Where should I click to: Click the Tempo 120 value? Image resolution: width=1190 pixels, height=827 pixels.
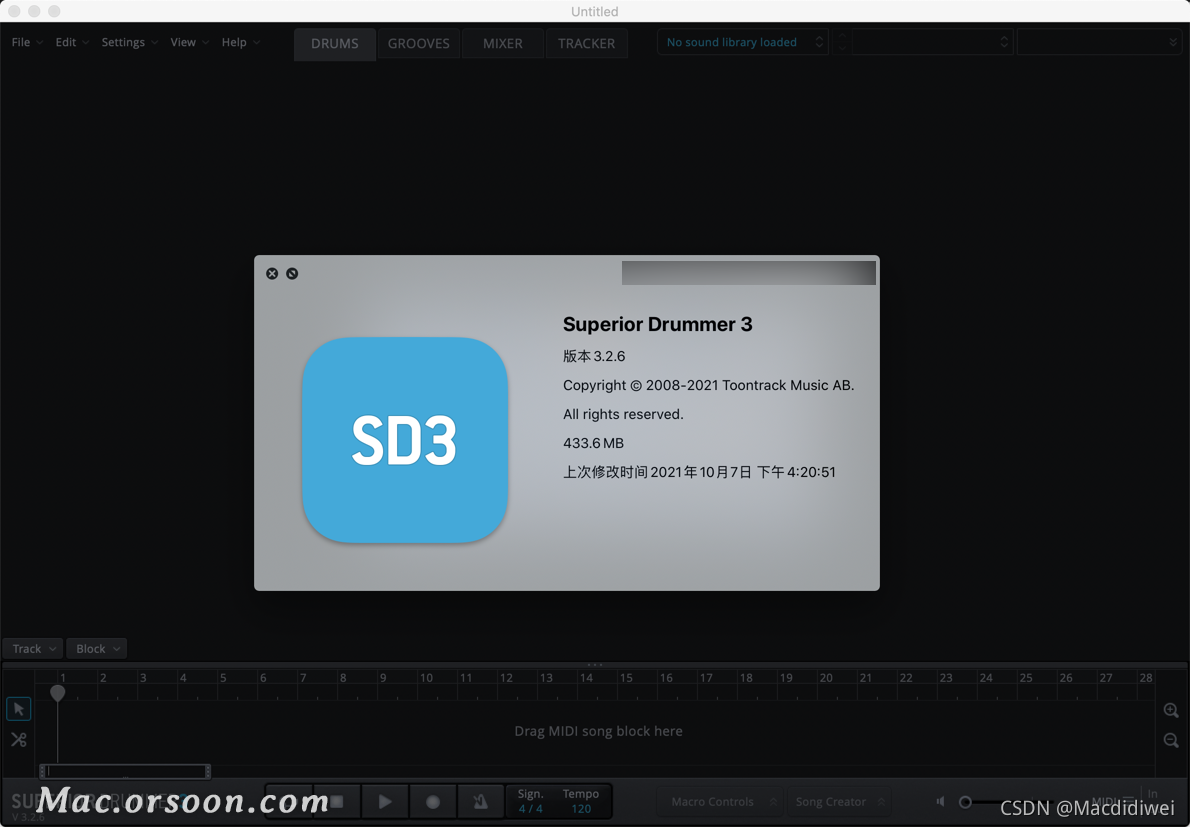(x=581, y=810)
